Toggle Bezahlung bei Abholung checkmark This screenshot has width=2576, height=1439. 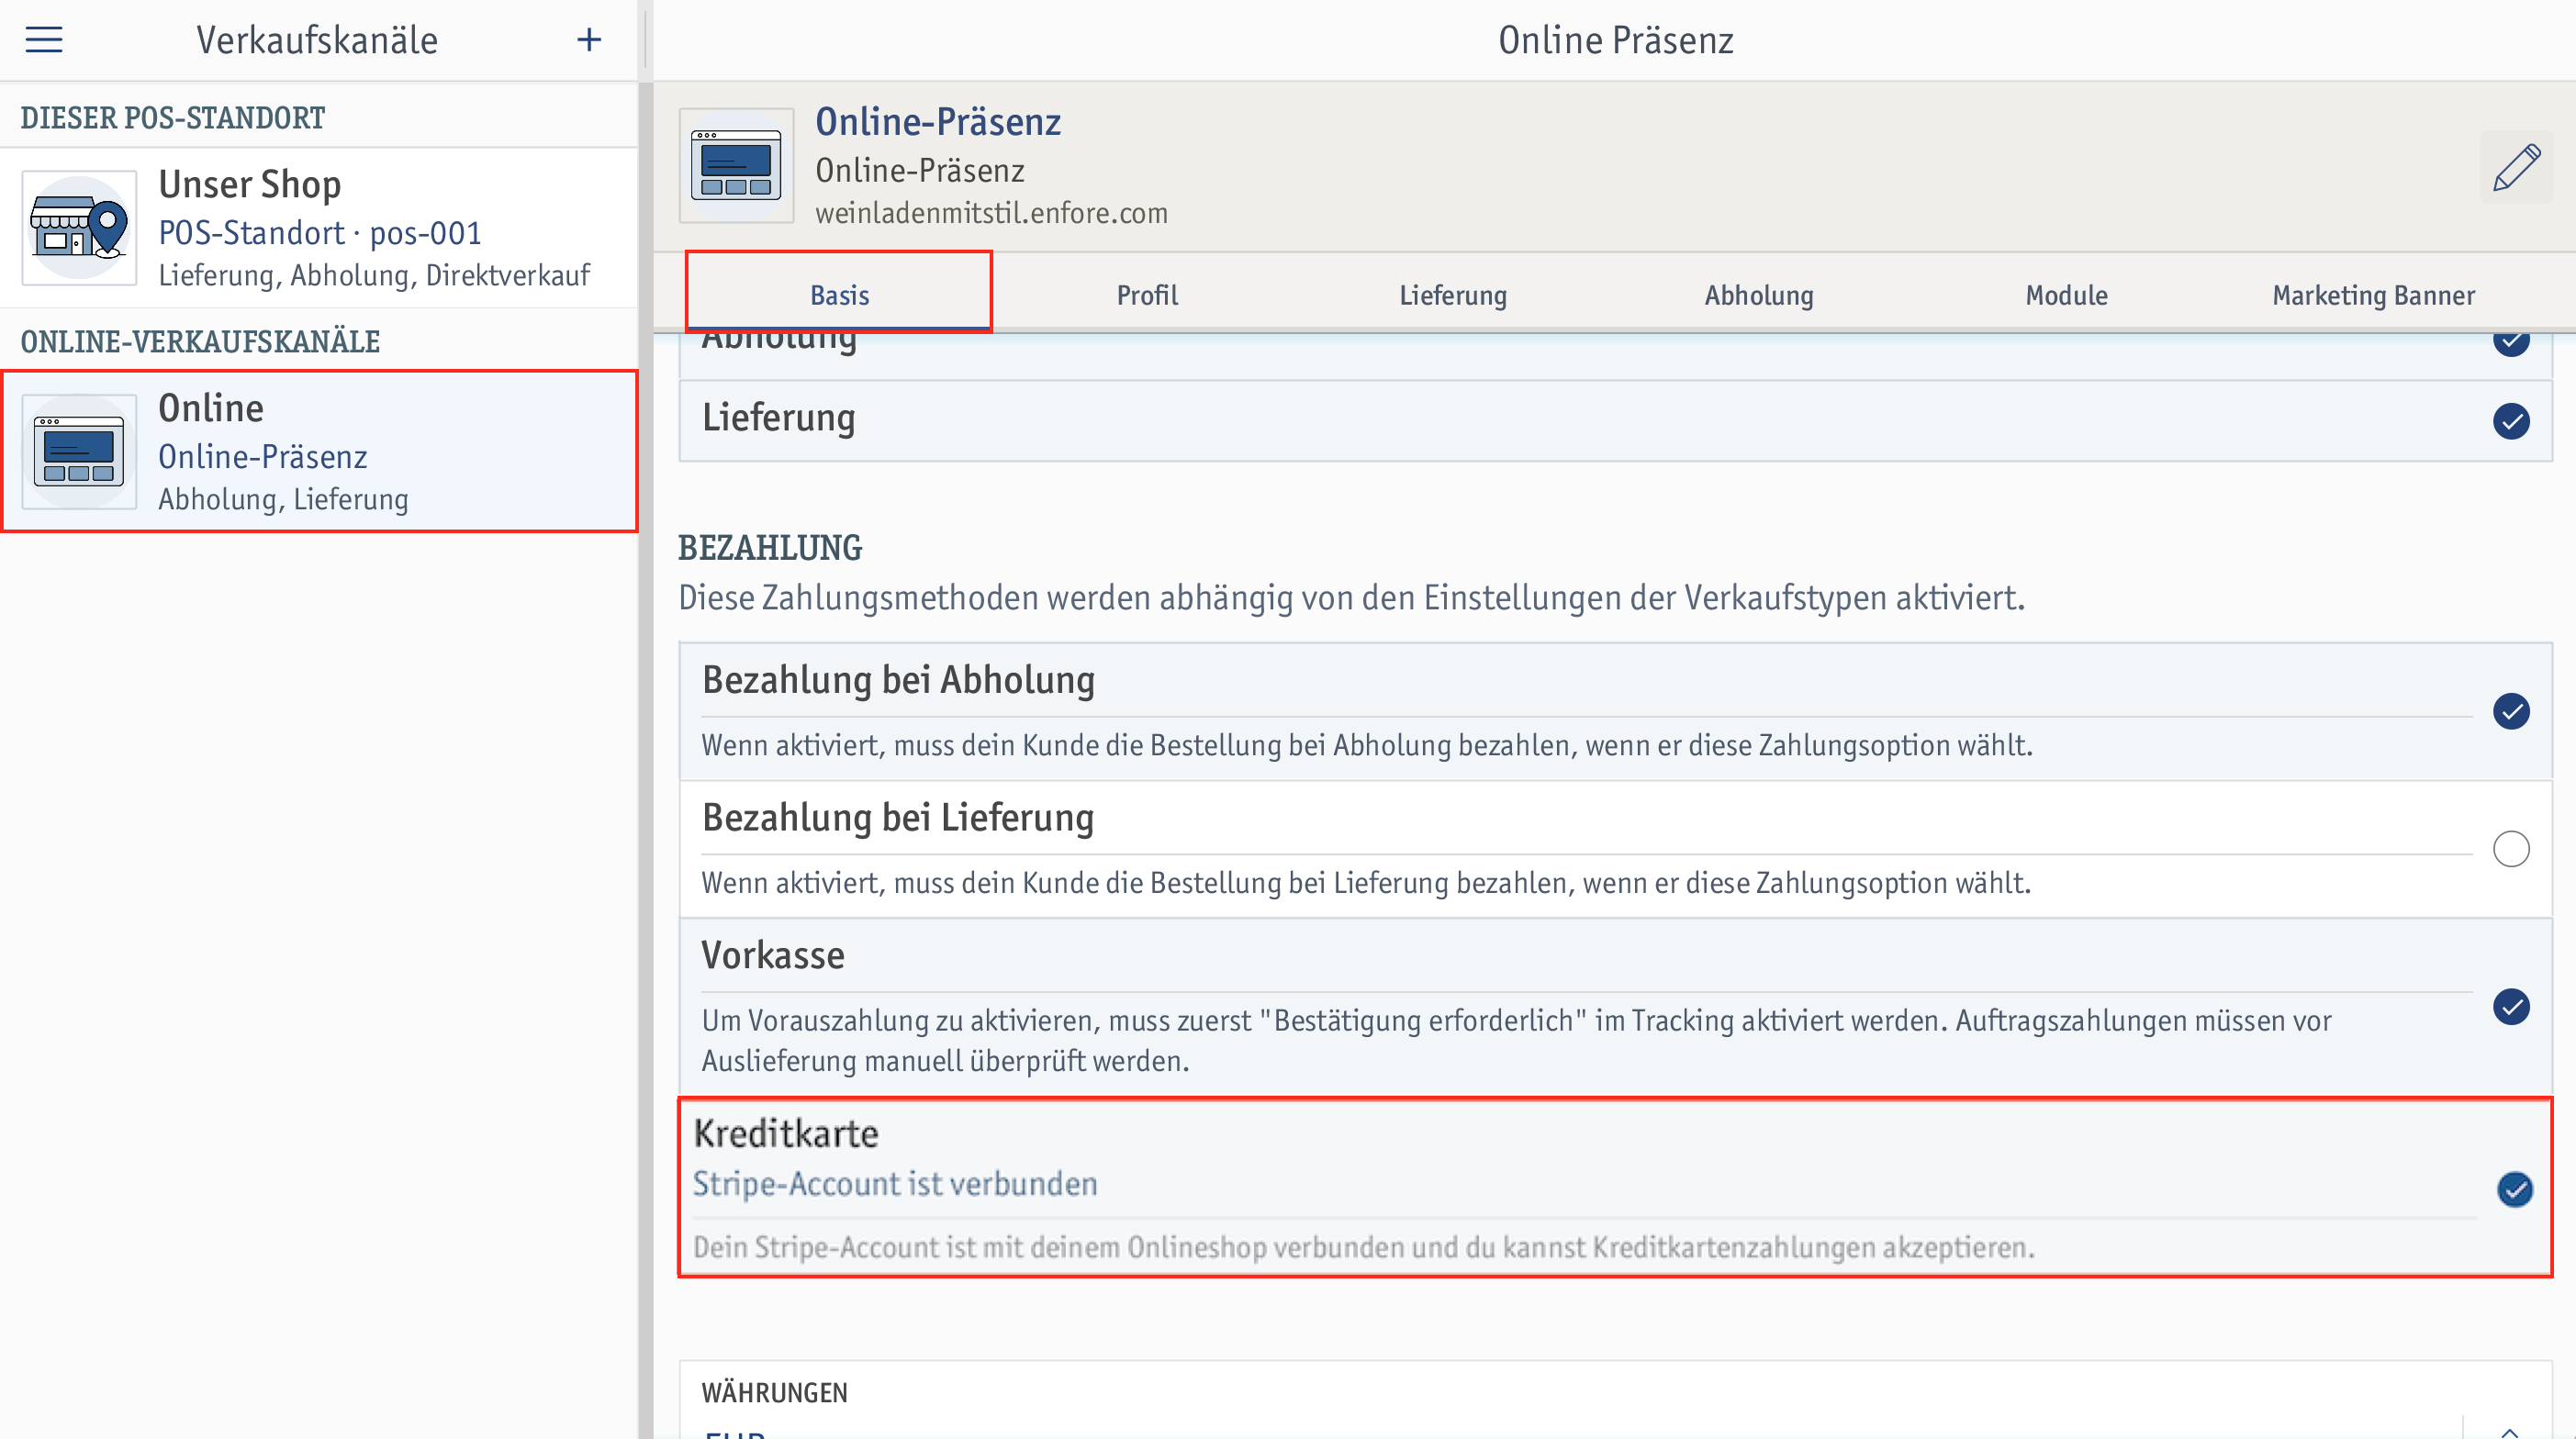click(2511, 711)
